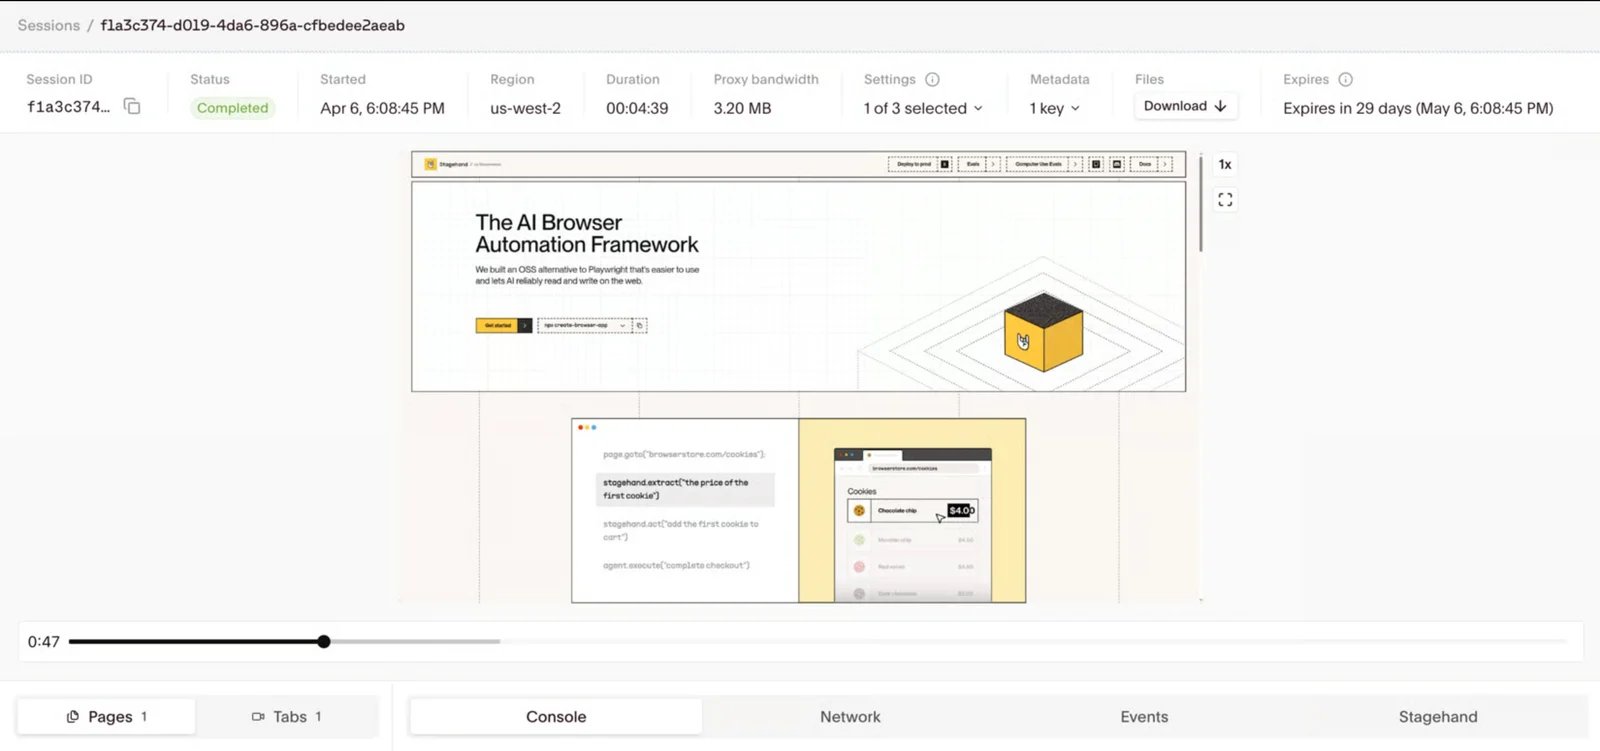Change the 1x playback speed
Screen dimensions: 1600x751
[x=1225, y=164]
